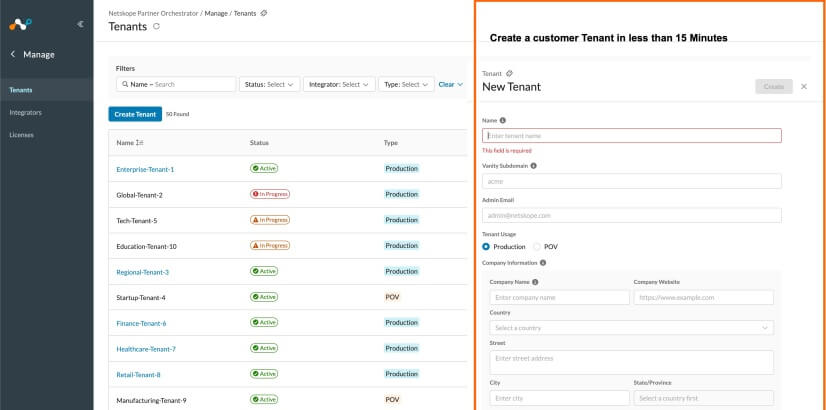Screen dimensions: 826x410
Task: Select the POV tenant usage radio
Action: click(x=537, y=247)
